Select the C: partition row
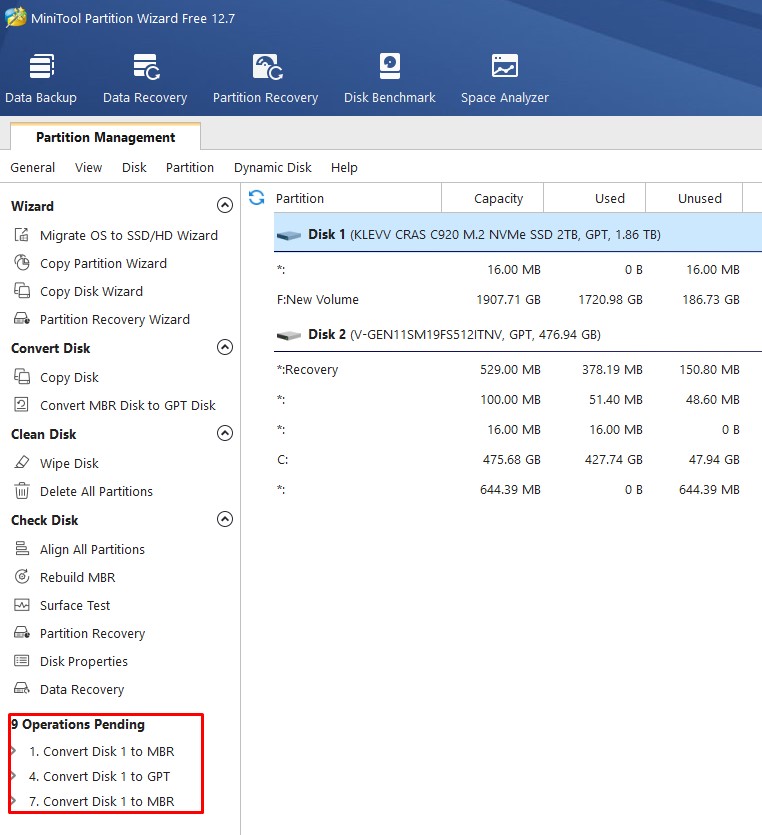762x835 pixels. (518, 460)
